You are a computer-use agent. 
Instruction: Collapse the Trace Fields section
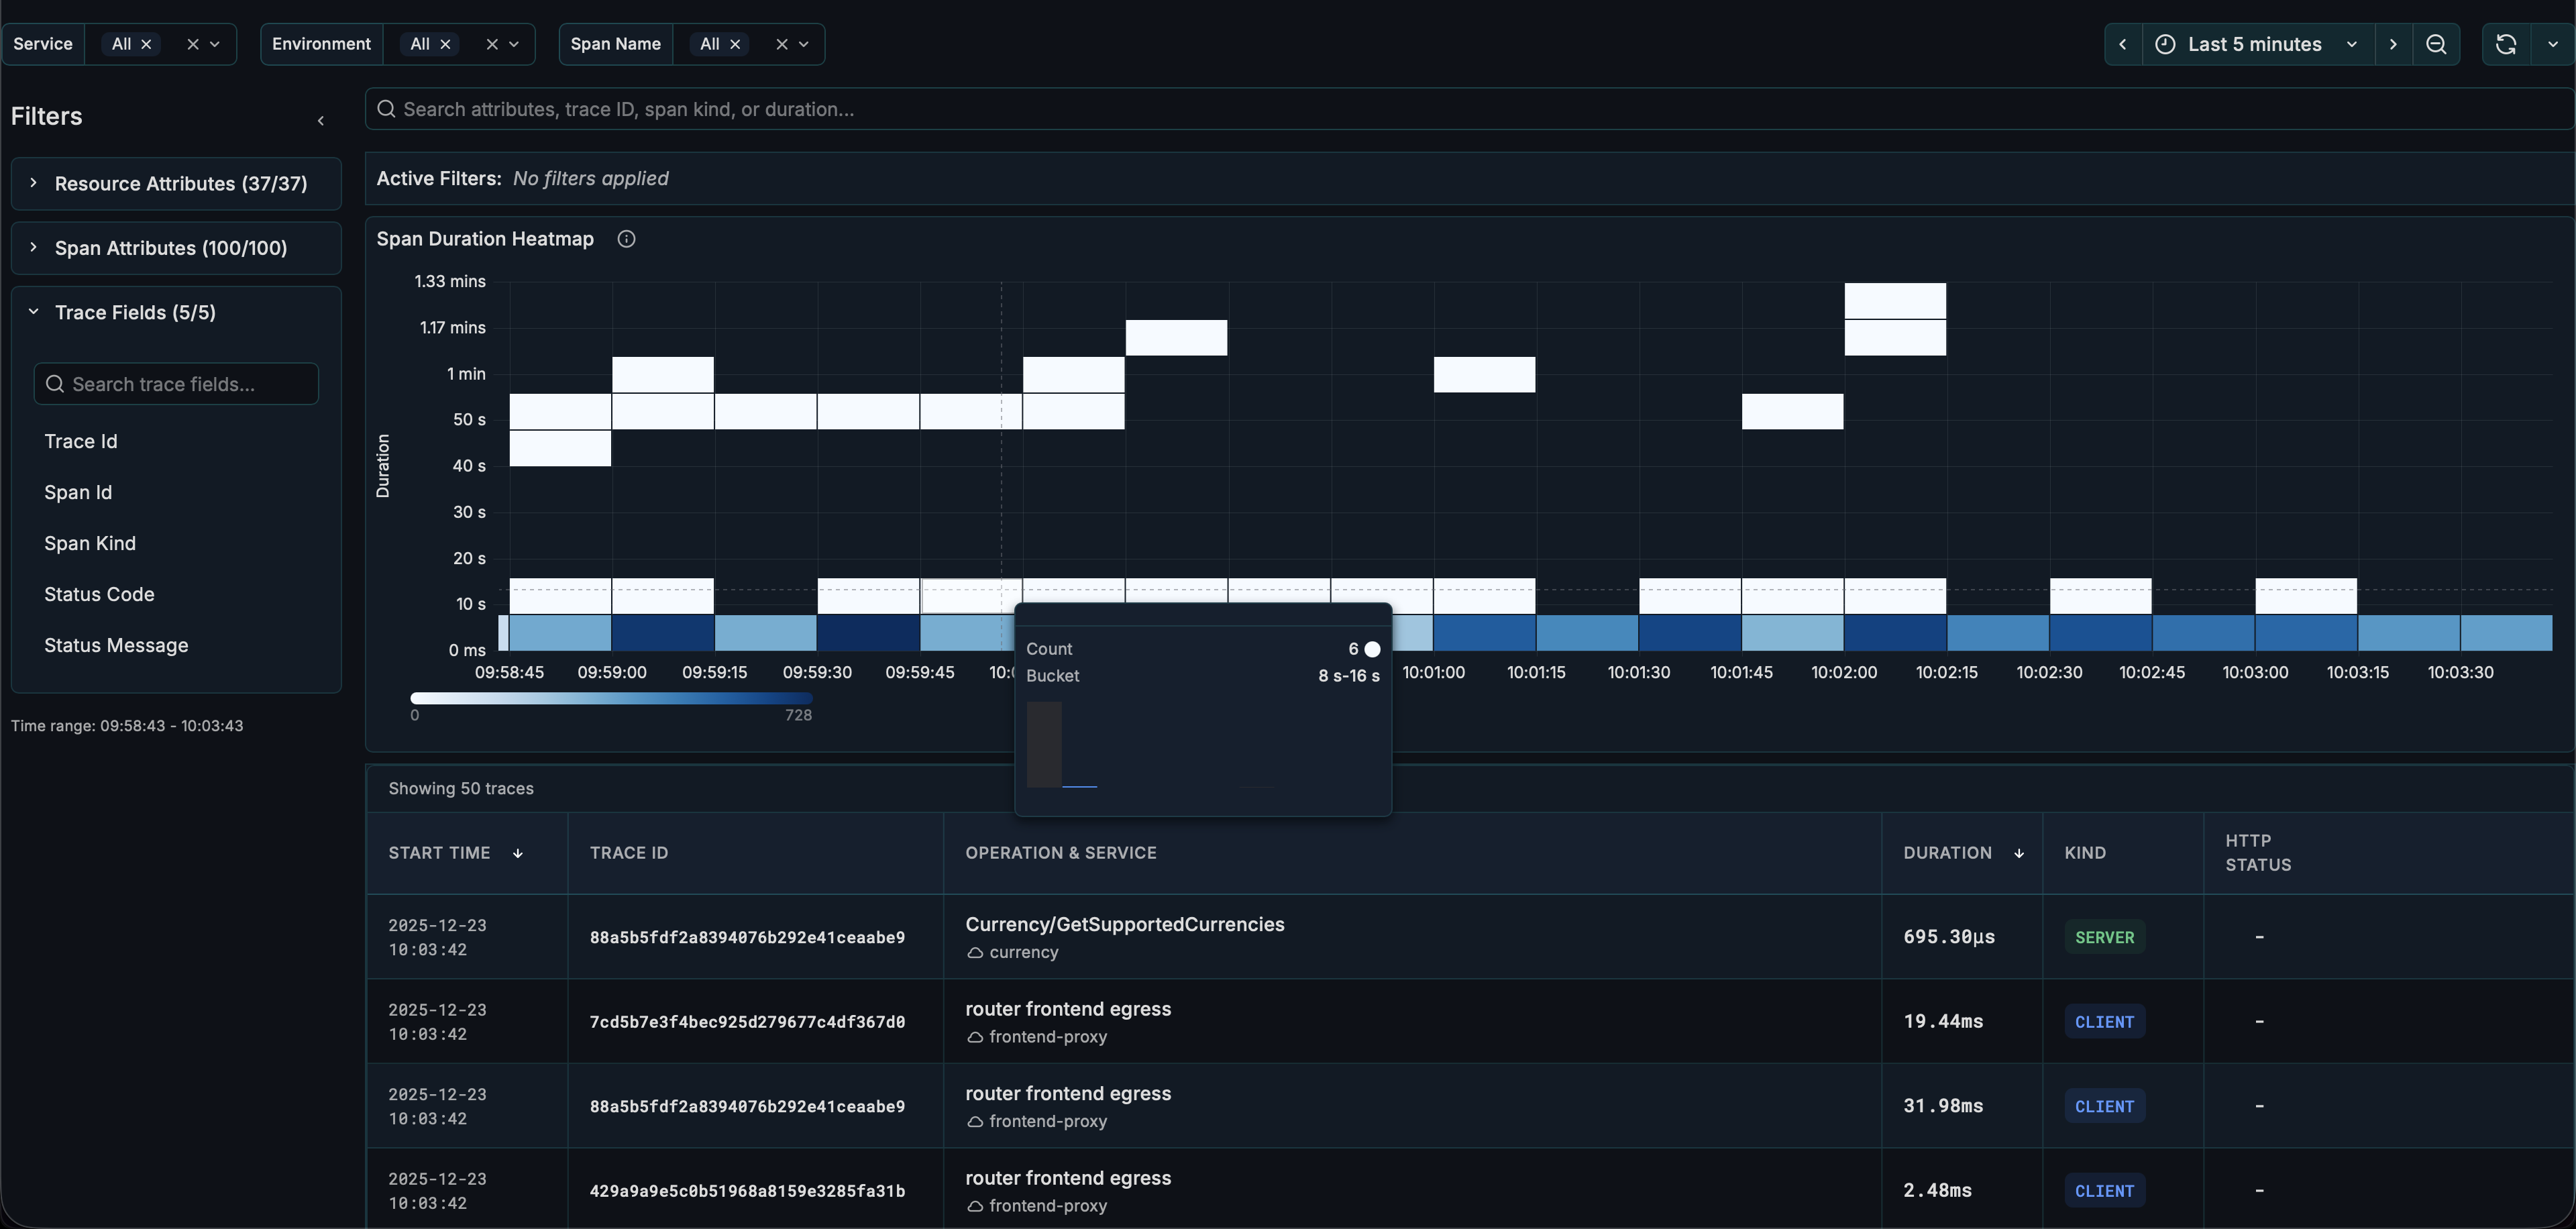(x=34, y=312)
